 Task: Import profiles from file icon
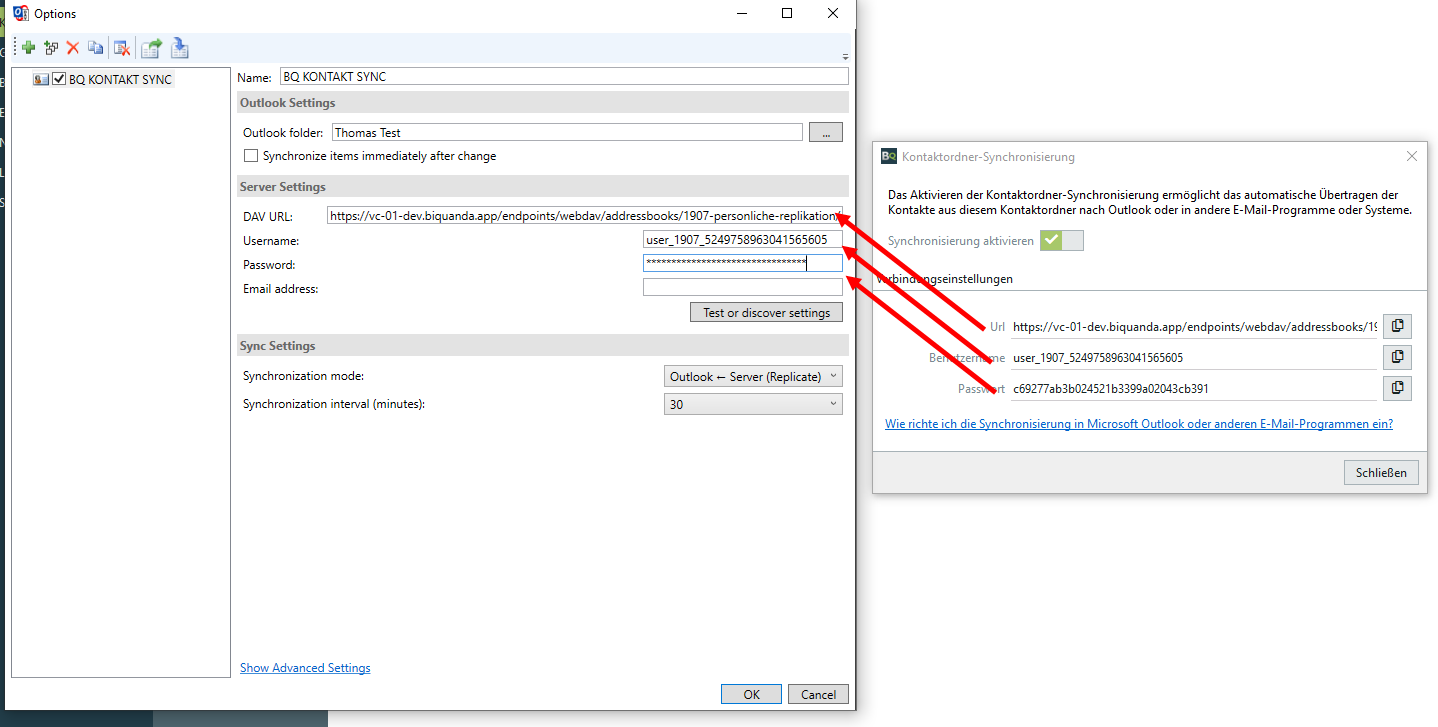click(180, 48)
